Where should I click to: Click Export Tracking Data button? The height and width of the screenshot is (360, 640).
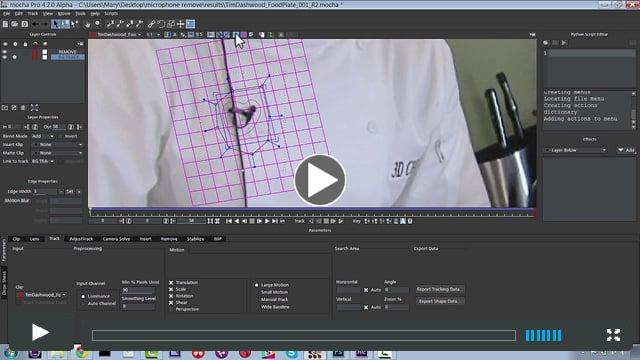click(x=440, y=289)
